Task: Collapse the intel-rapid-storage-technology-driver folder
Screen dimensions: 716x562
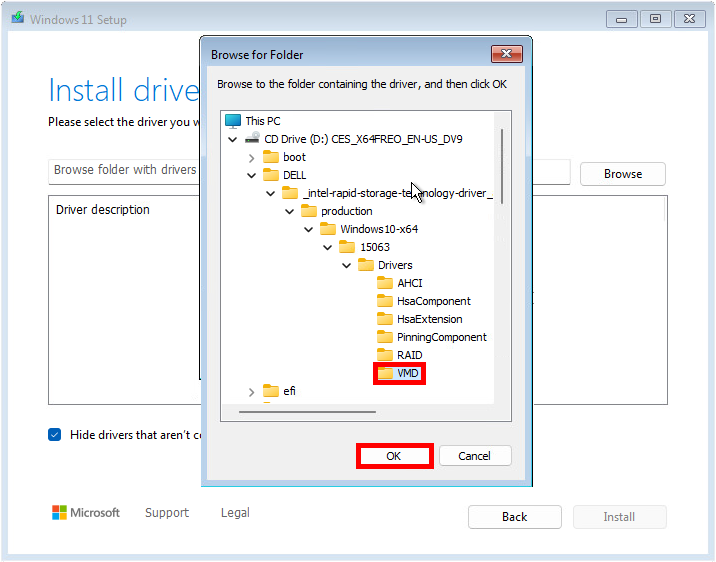Action: [x=271, y=193]
